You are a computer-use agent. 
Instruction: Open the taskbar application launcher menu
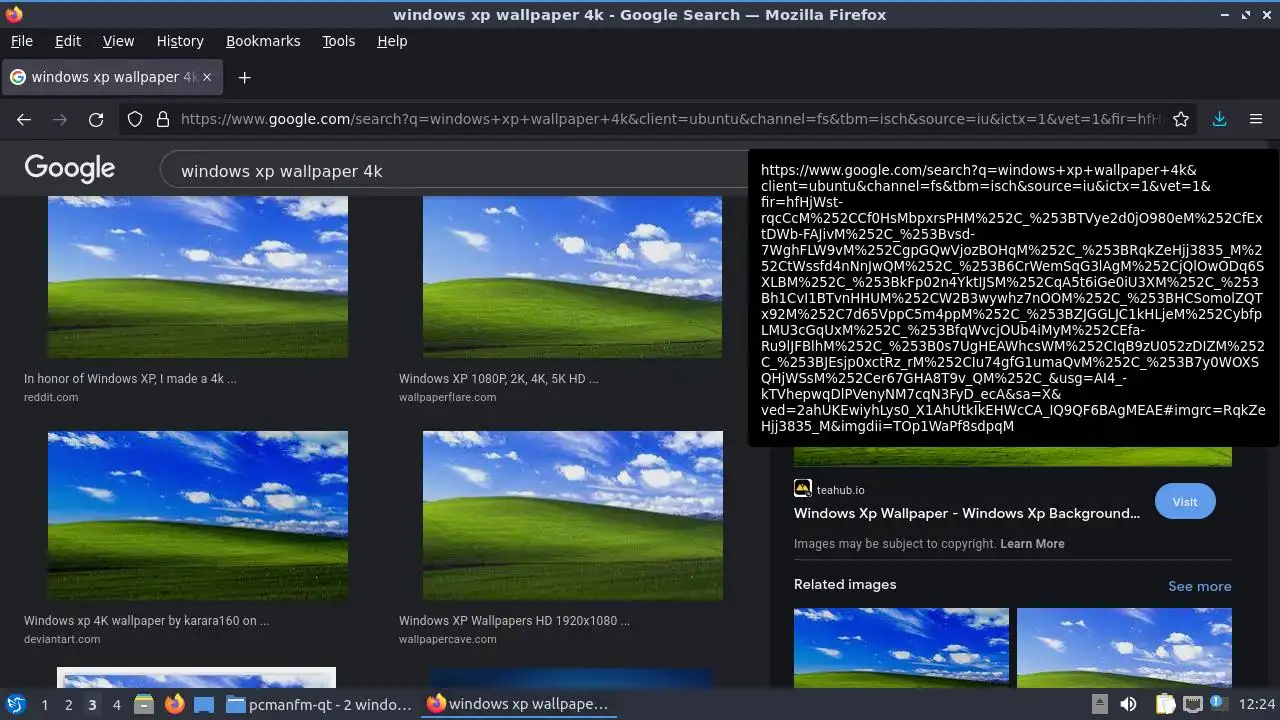click(15, 704)
